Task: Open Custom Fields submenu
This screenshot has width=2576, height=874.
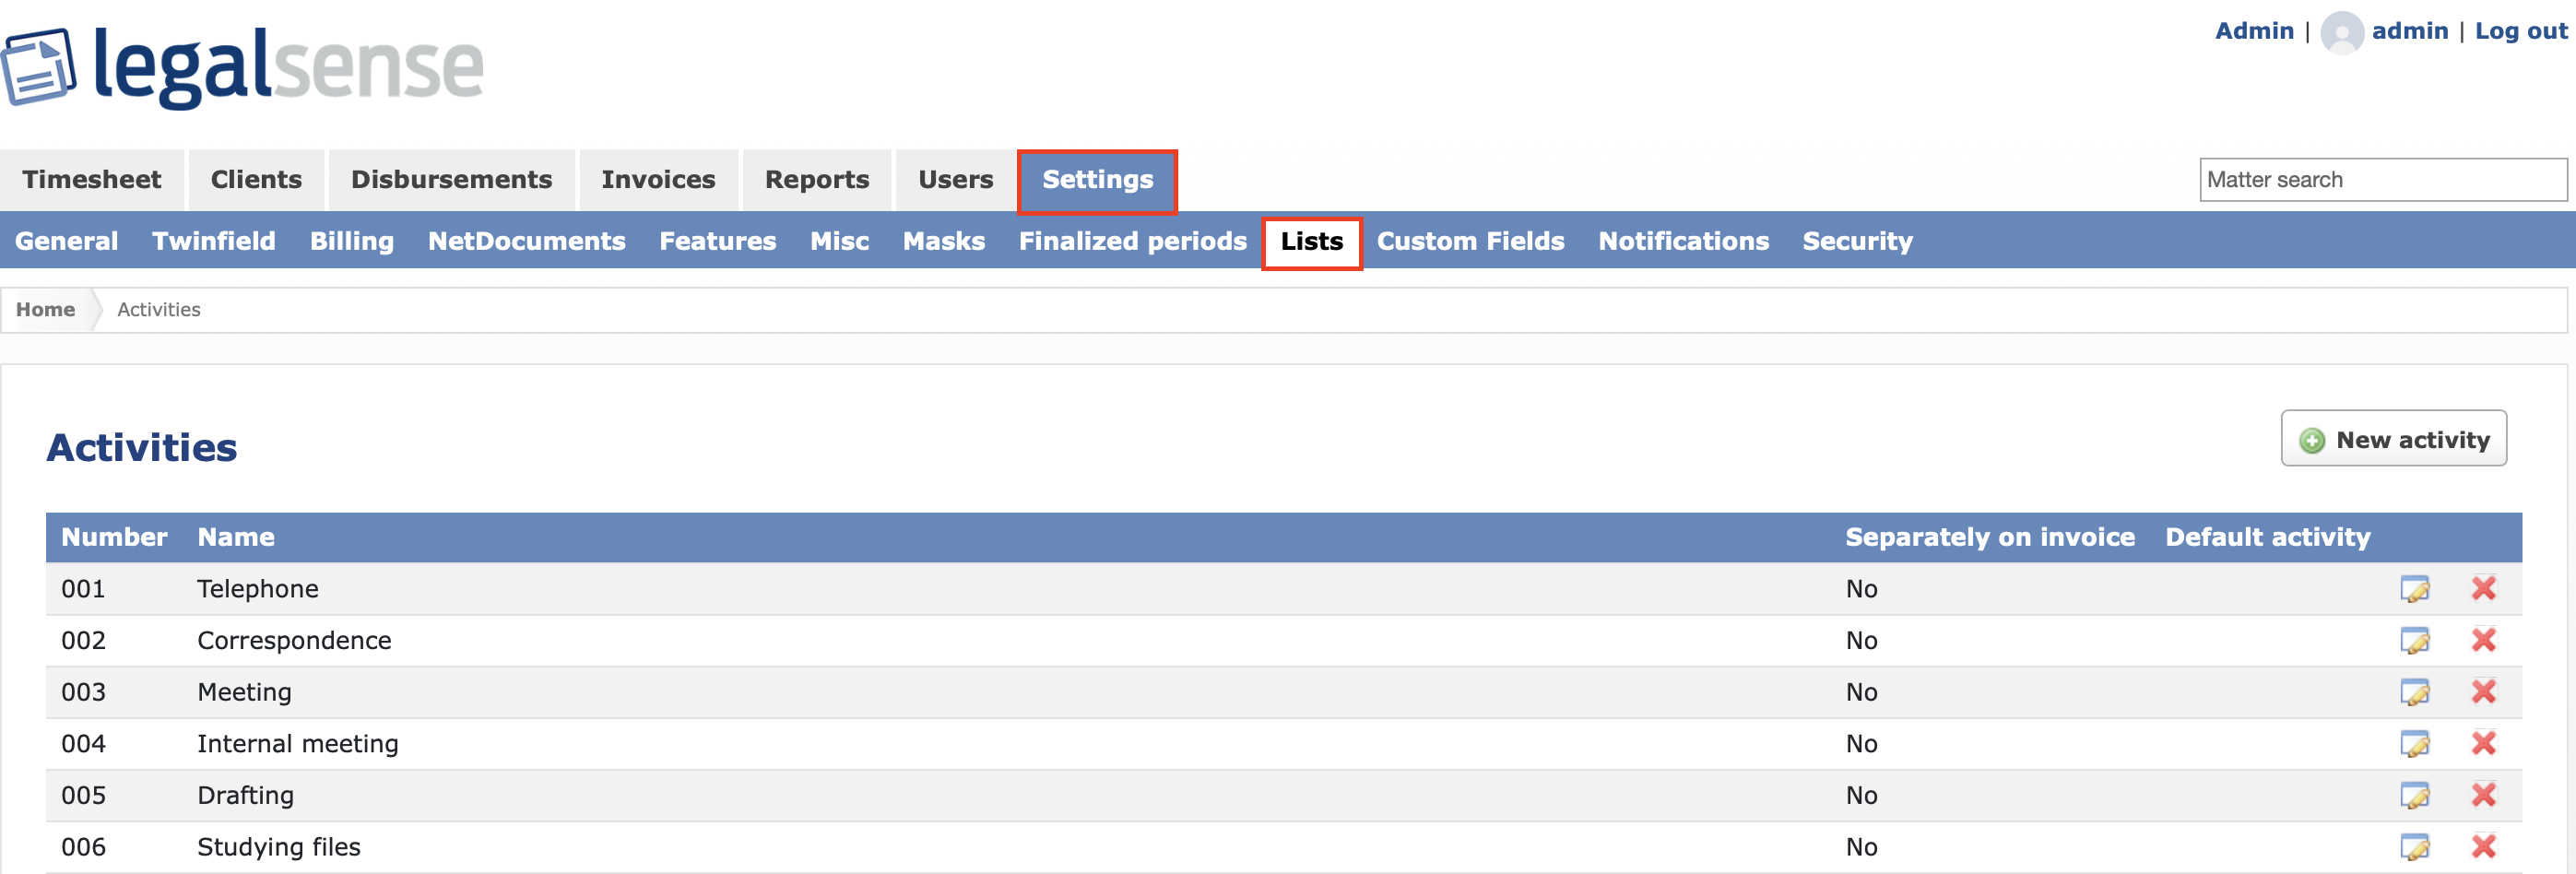Action: (x=1470, y=241)
